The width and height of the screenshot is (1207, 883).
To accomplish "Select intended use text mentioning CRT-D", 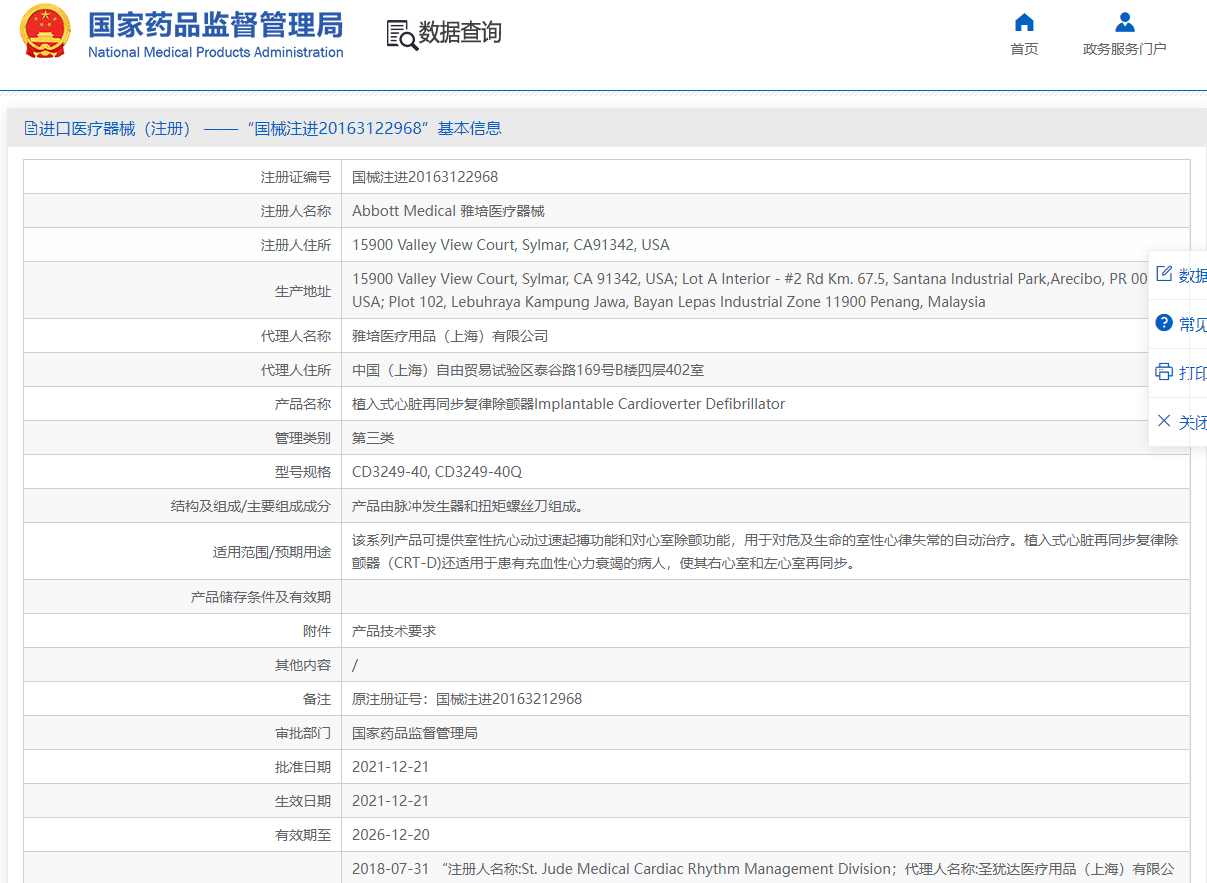I will 766,551.
